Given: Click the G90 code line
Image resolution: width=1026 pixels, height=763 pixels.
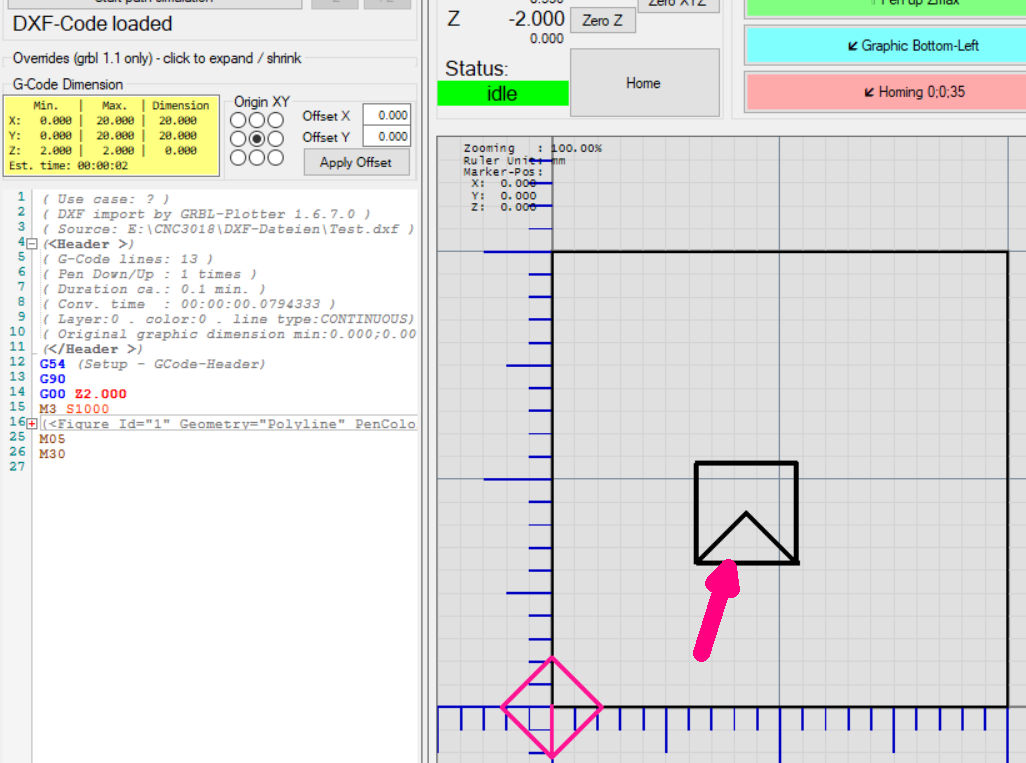Looking at the screenshot, I should (52, 379).
